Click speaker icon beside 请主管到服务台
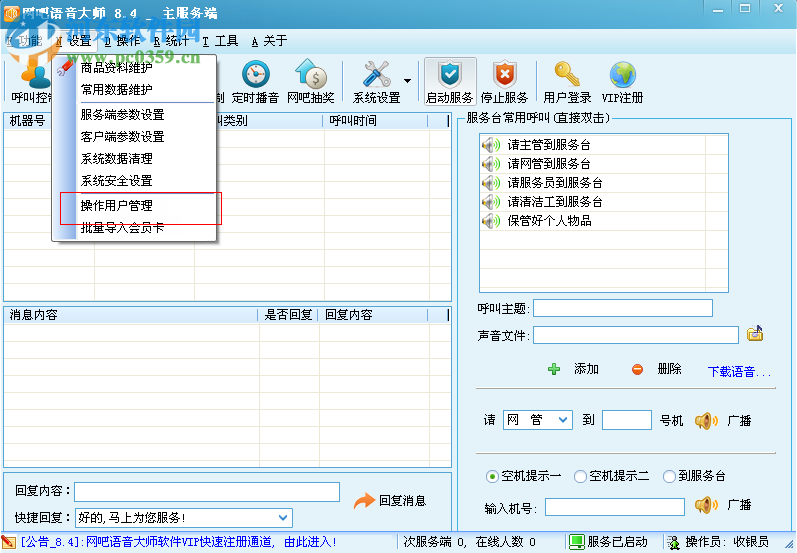The image size is (797, 553). [491, 145]
